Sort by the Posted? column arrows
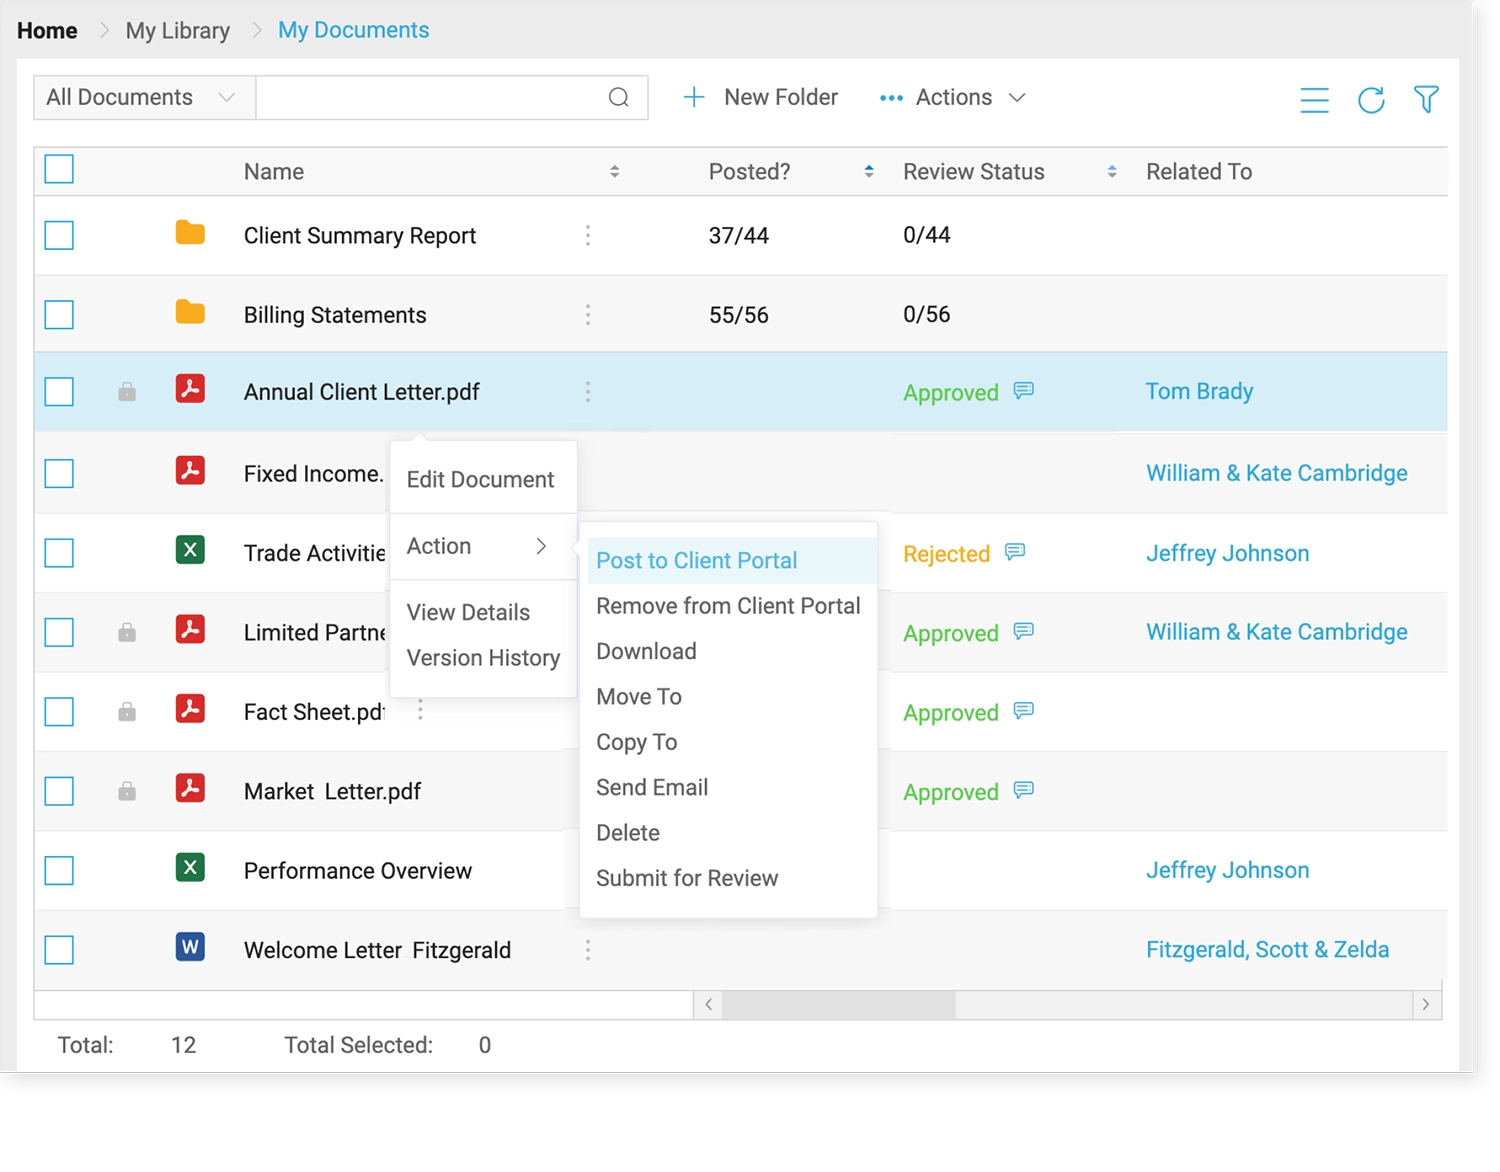 click(869, 172)
